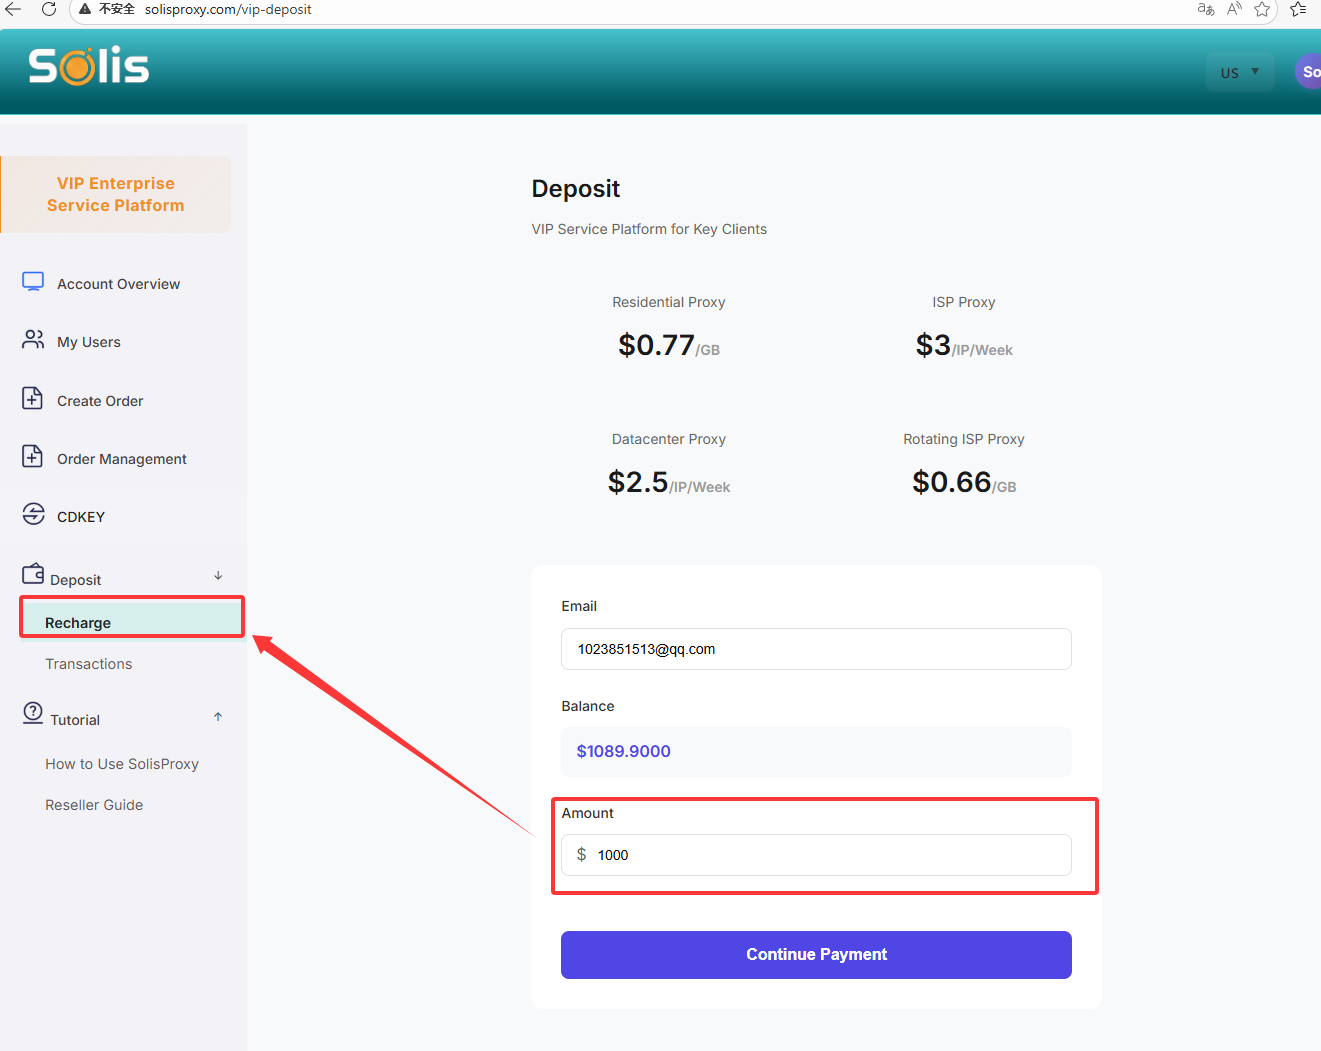Click the ISP Proxy label
Screen dimensions: 1321x1051
pyautogui.click(x=964, y=302)
